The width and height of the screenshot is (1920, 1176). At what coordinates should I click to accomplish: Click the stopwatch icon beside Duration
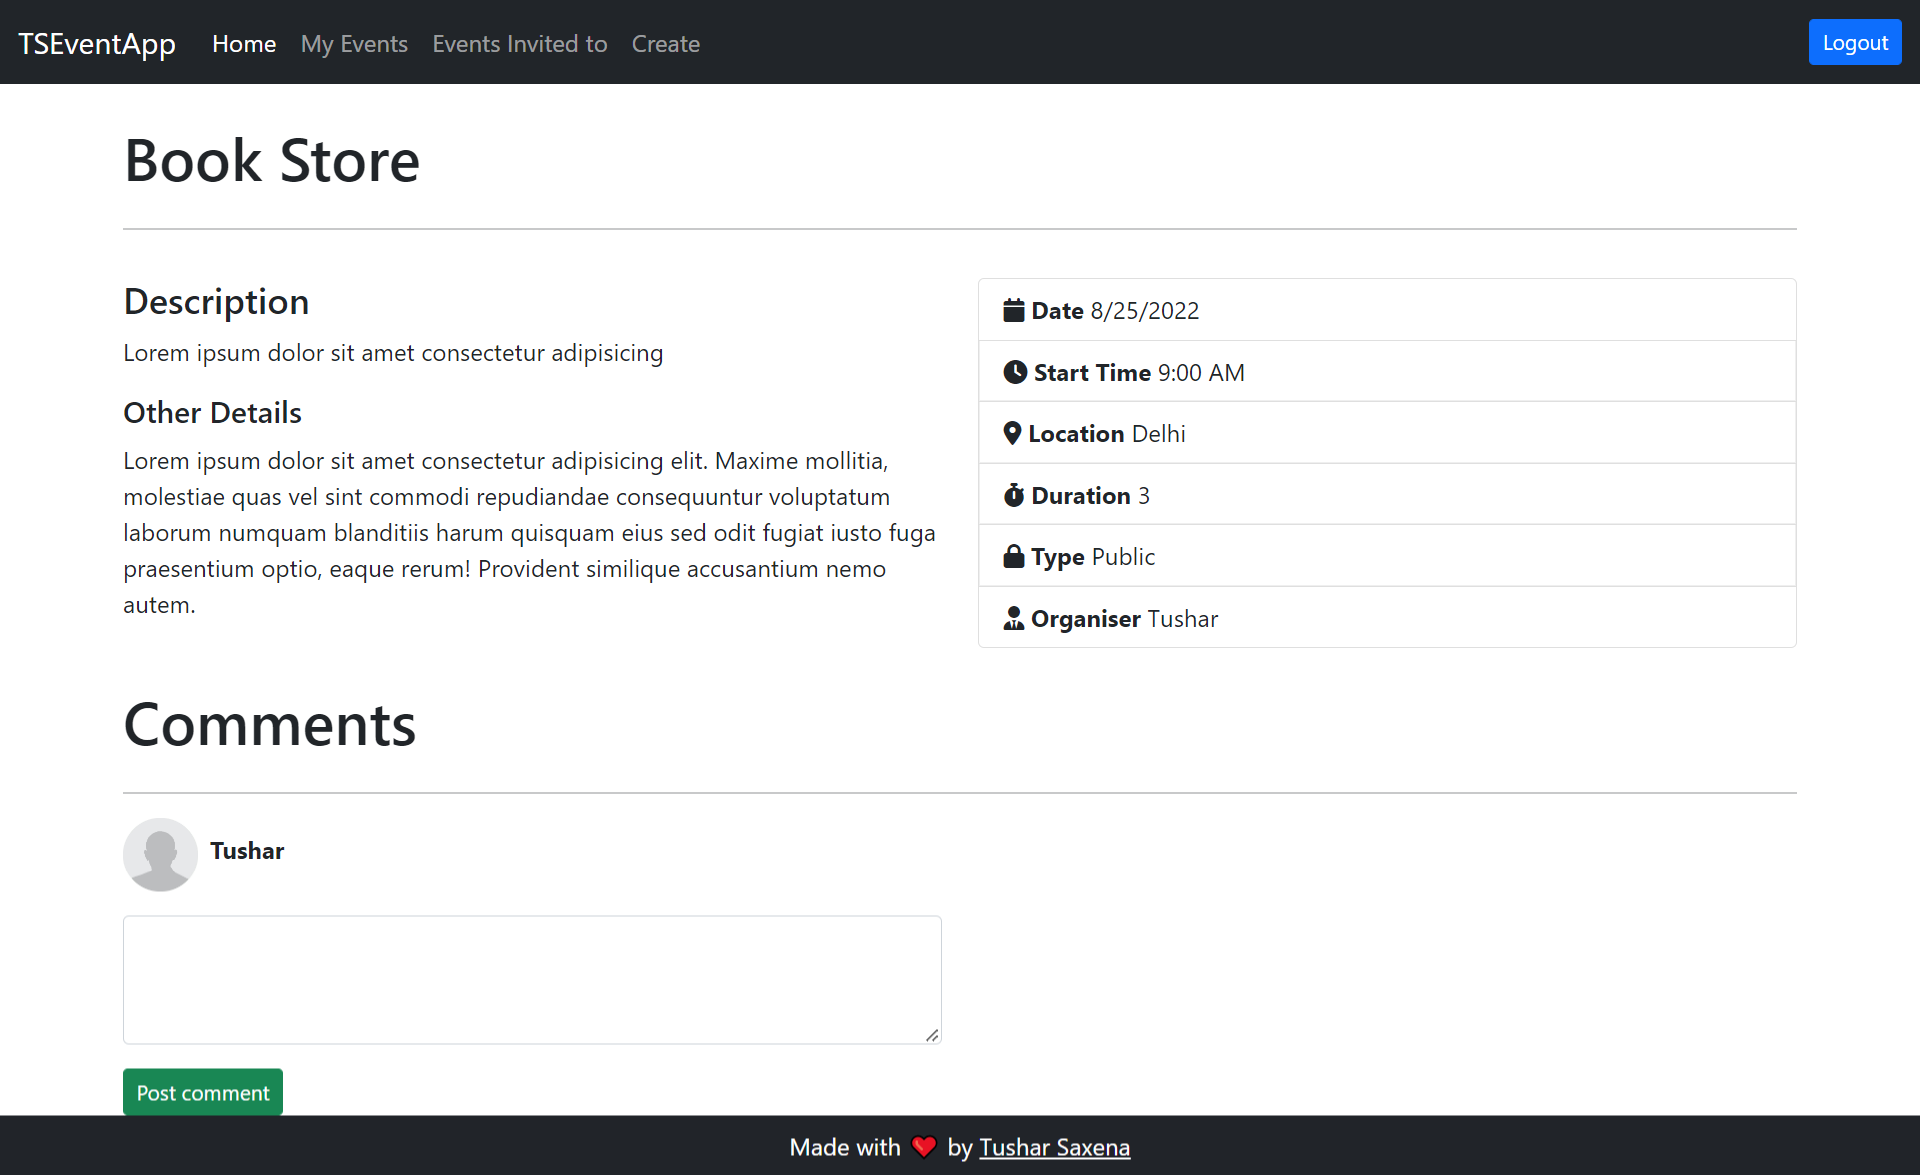[1013, 496]
